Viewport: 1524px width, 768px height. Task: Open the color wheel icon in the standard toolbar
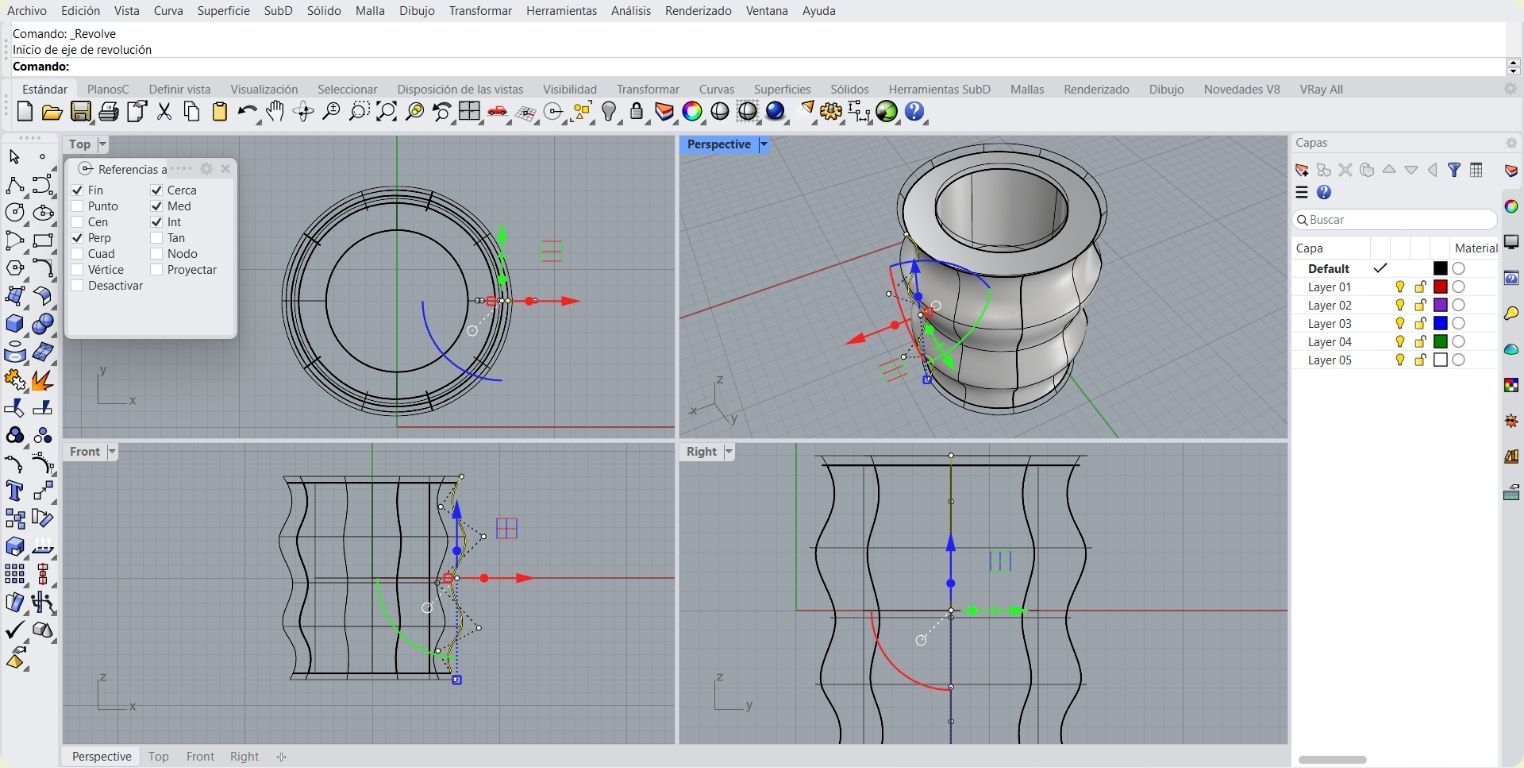[692, 112]
